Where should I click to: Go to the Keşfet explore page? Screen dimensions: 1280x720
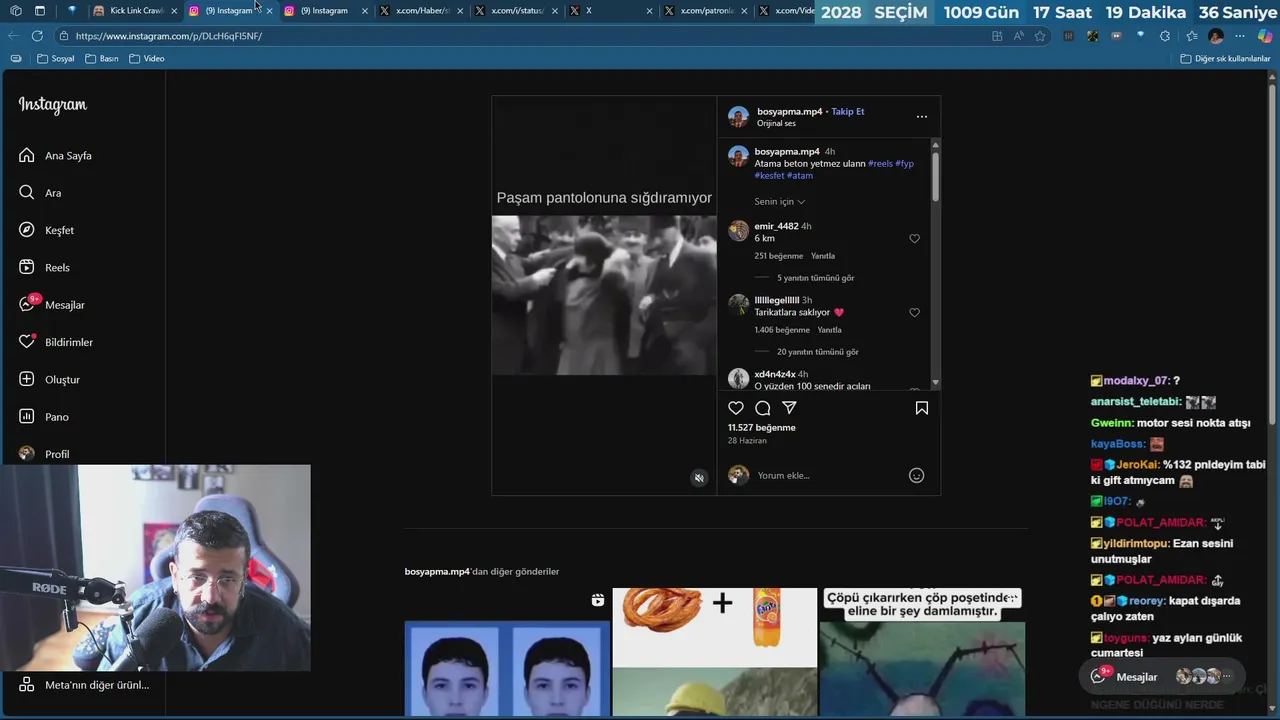[x=46, y=230]
